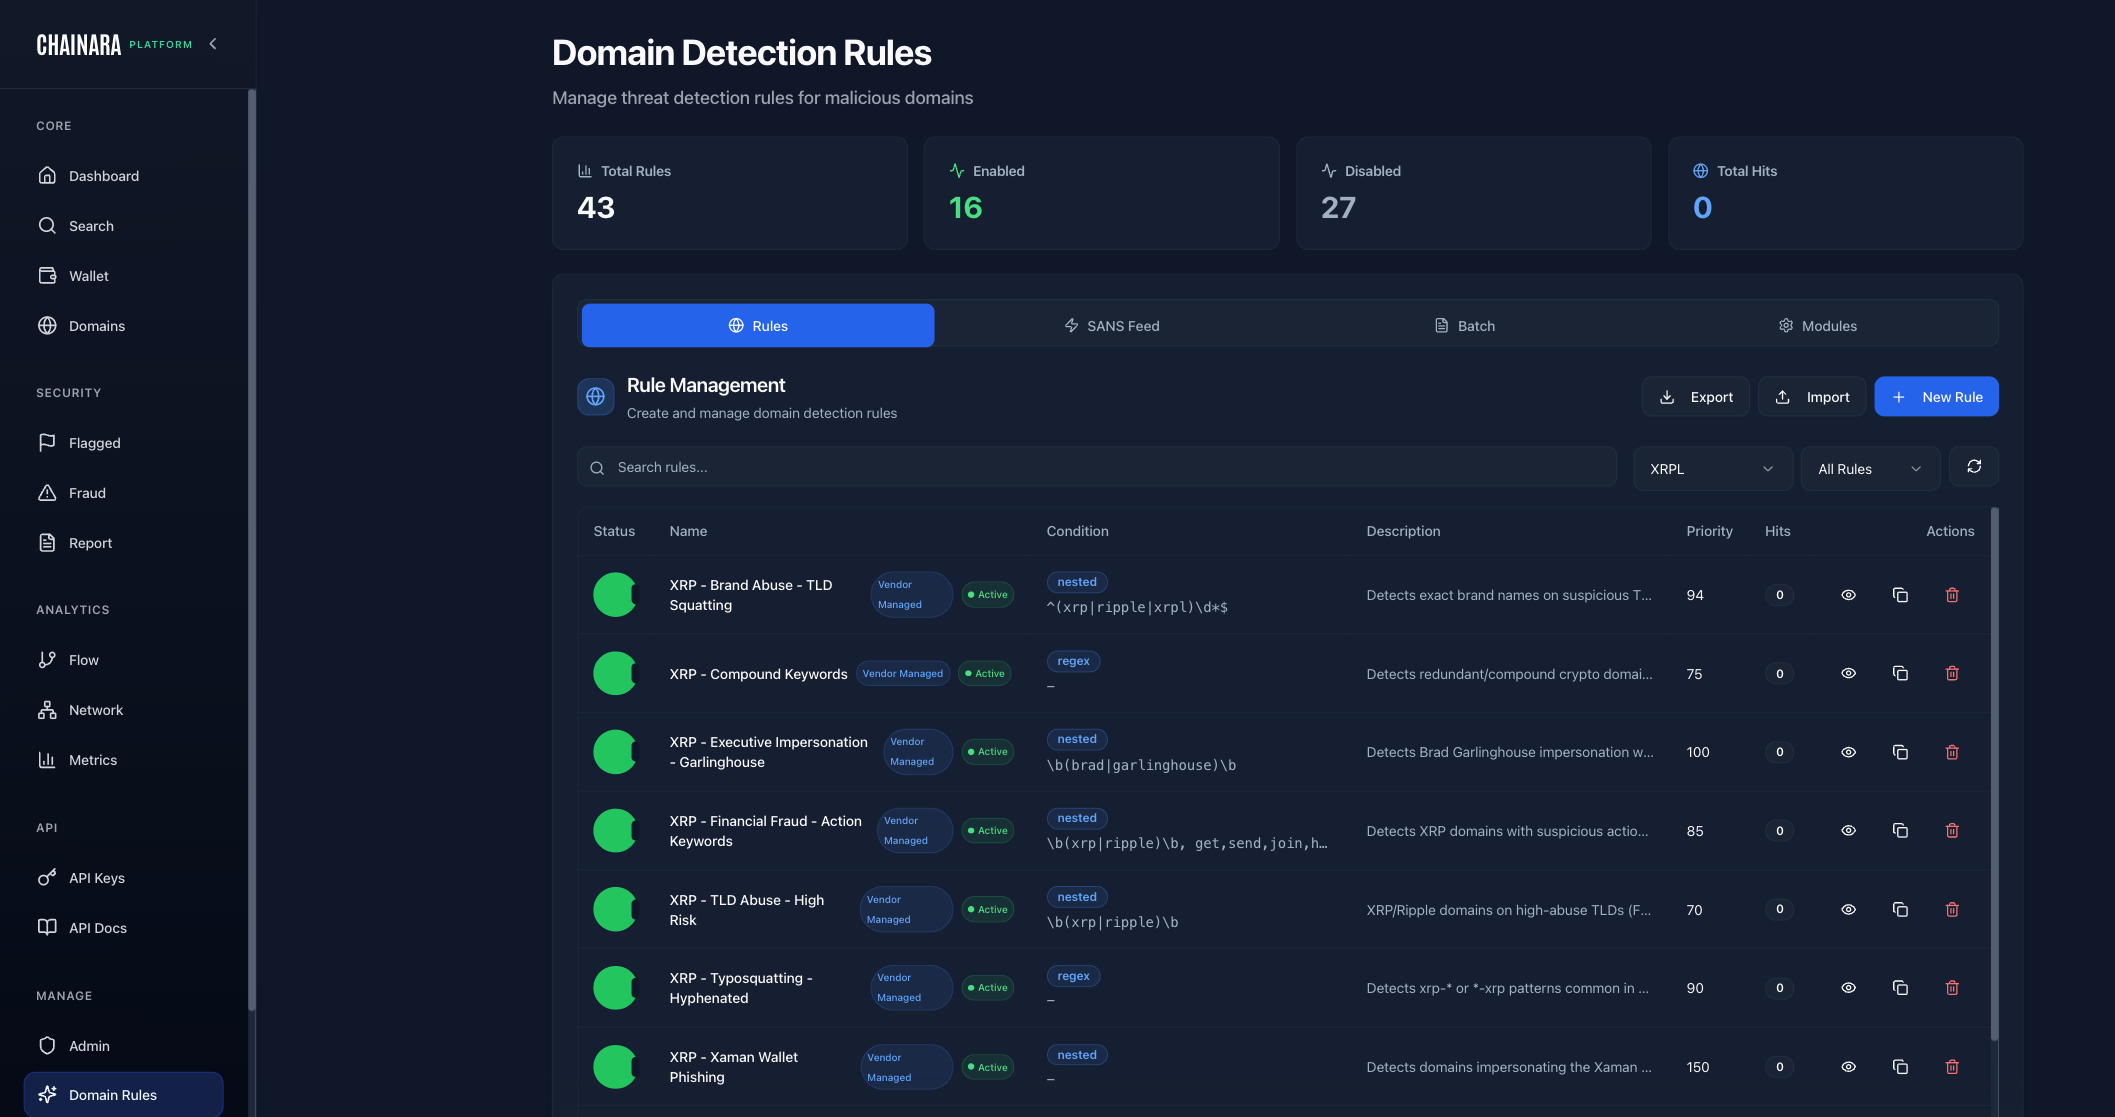Toggle status of Executive Impersonation rule
The image size is (2115, 1117).
pos(615,752)
